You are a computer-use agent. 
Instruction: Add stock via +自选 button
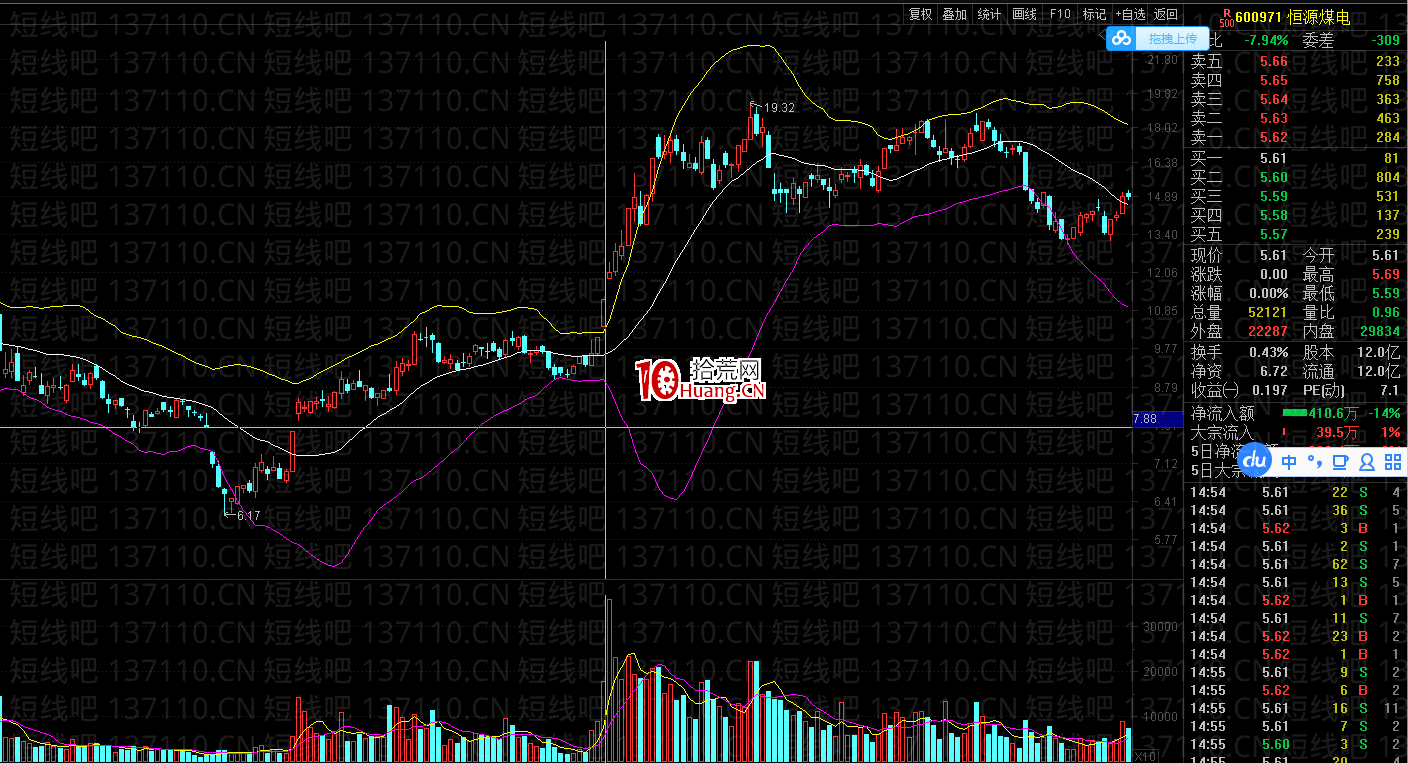[x=1130, y=14]
